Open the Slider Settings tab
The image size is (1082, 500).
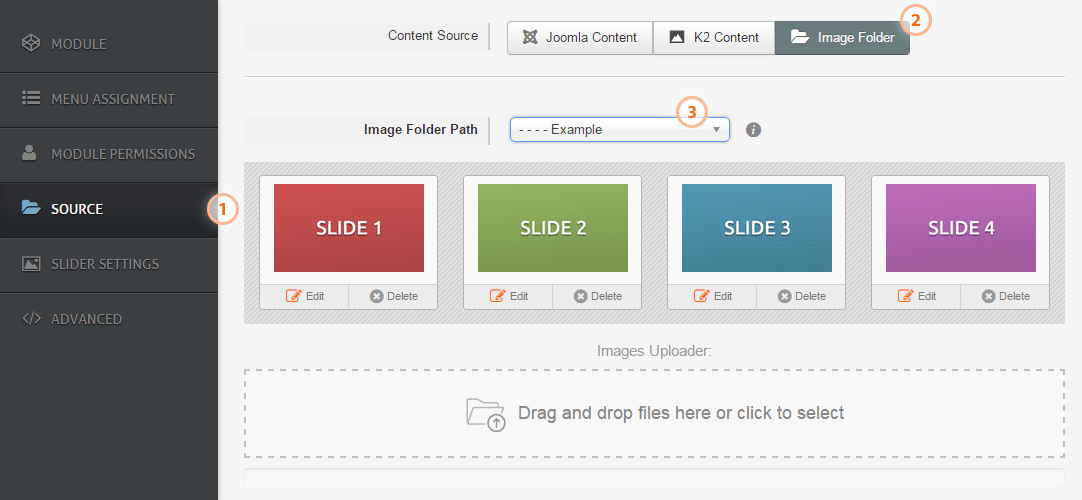pyautogui.click(x=104, y=264)
